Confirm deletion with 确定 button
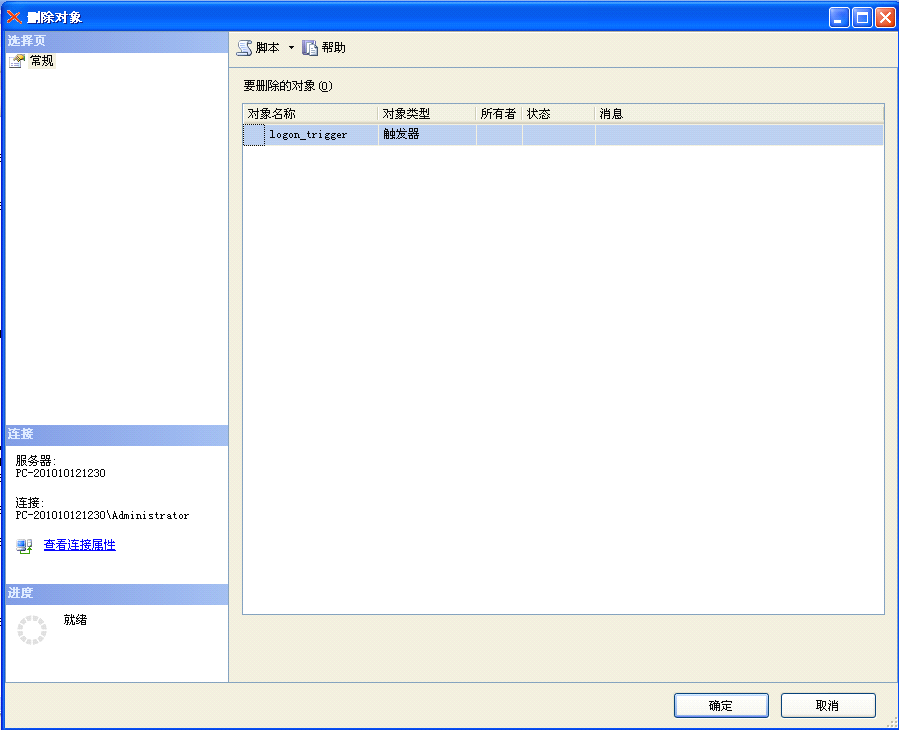The height and width of the screenshot is (730, 899). [x=721, y=705]
